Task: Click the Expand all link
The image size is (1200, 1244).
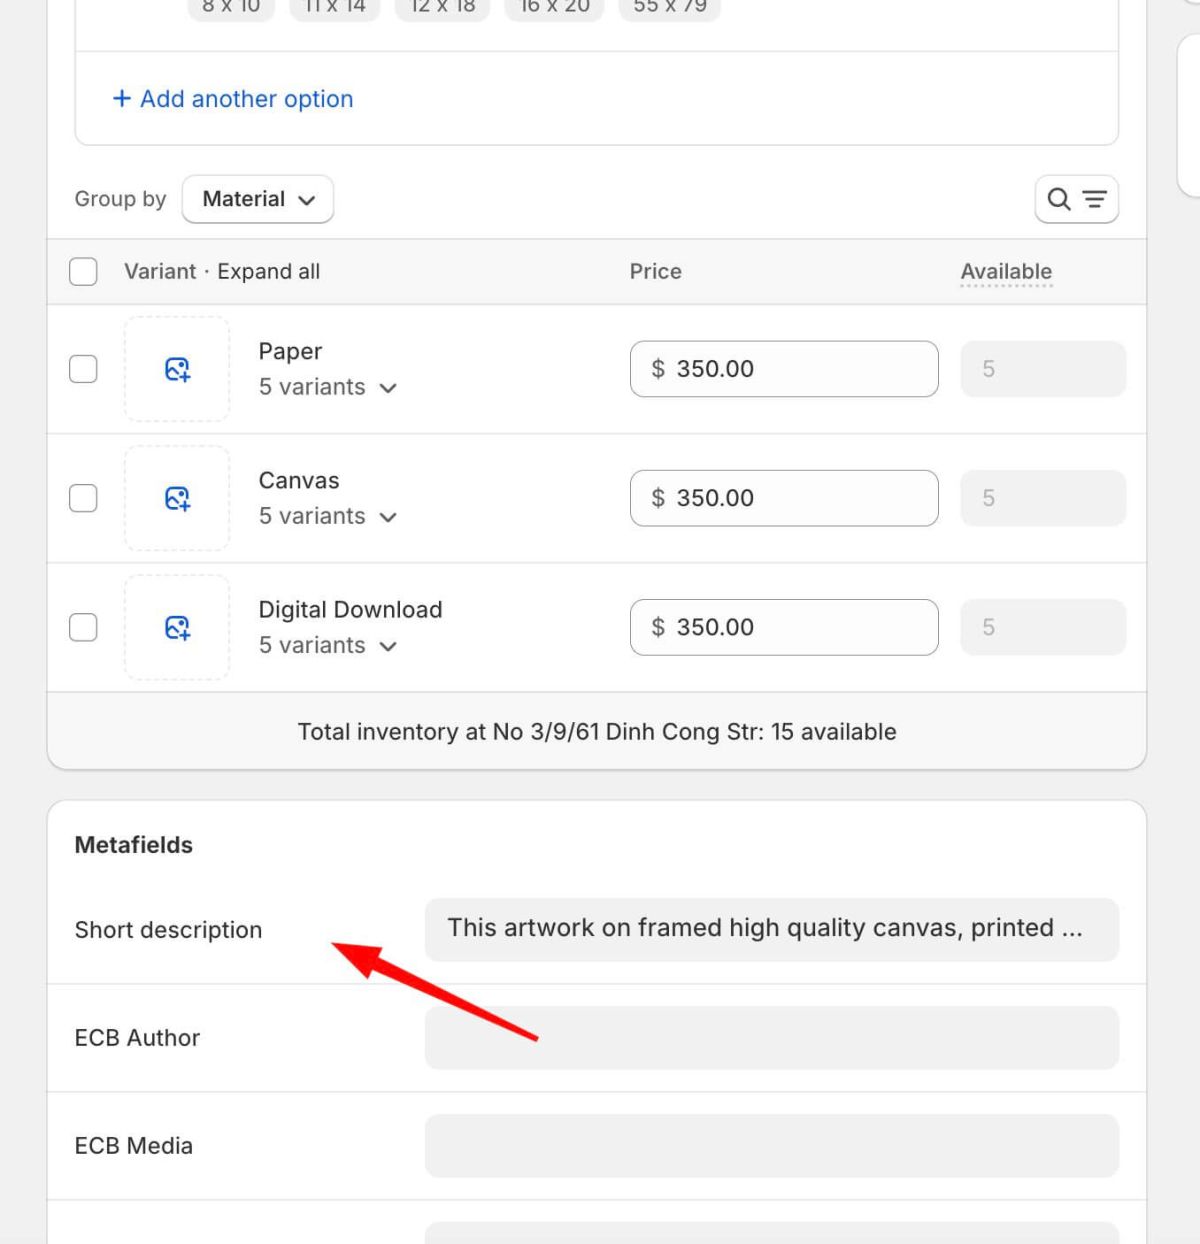Action: point(268,271)
